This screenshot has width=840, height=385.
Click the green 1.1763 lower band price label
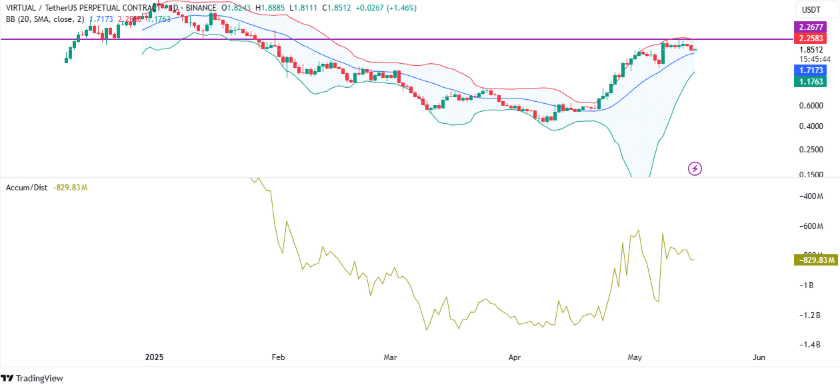pyautogui.click(x=811, y=81)
